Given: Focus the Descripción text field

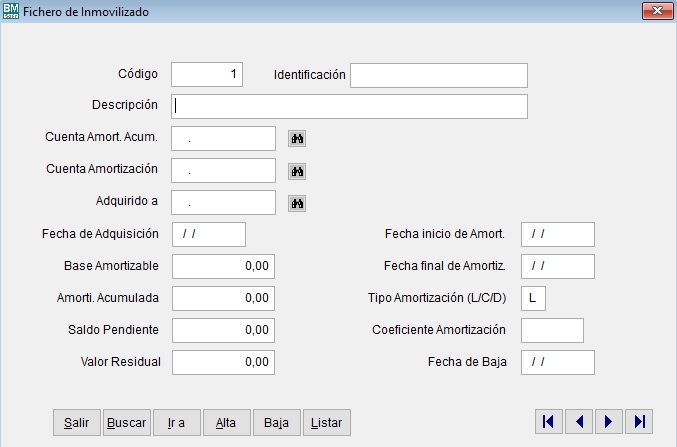Looking at the screenshot, I should click(349, 107).
